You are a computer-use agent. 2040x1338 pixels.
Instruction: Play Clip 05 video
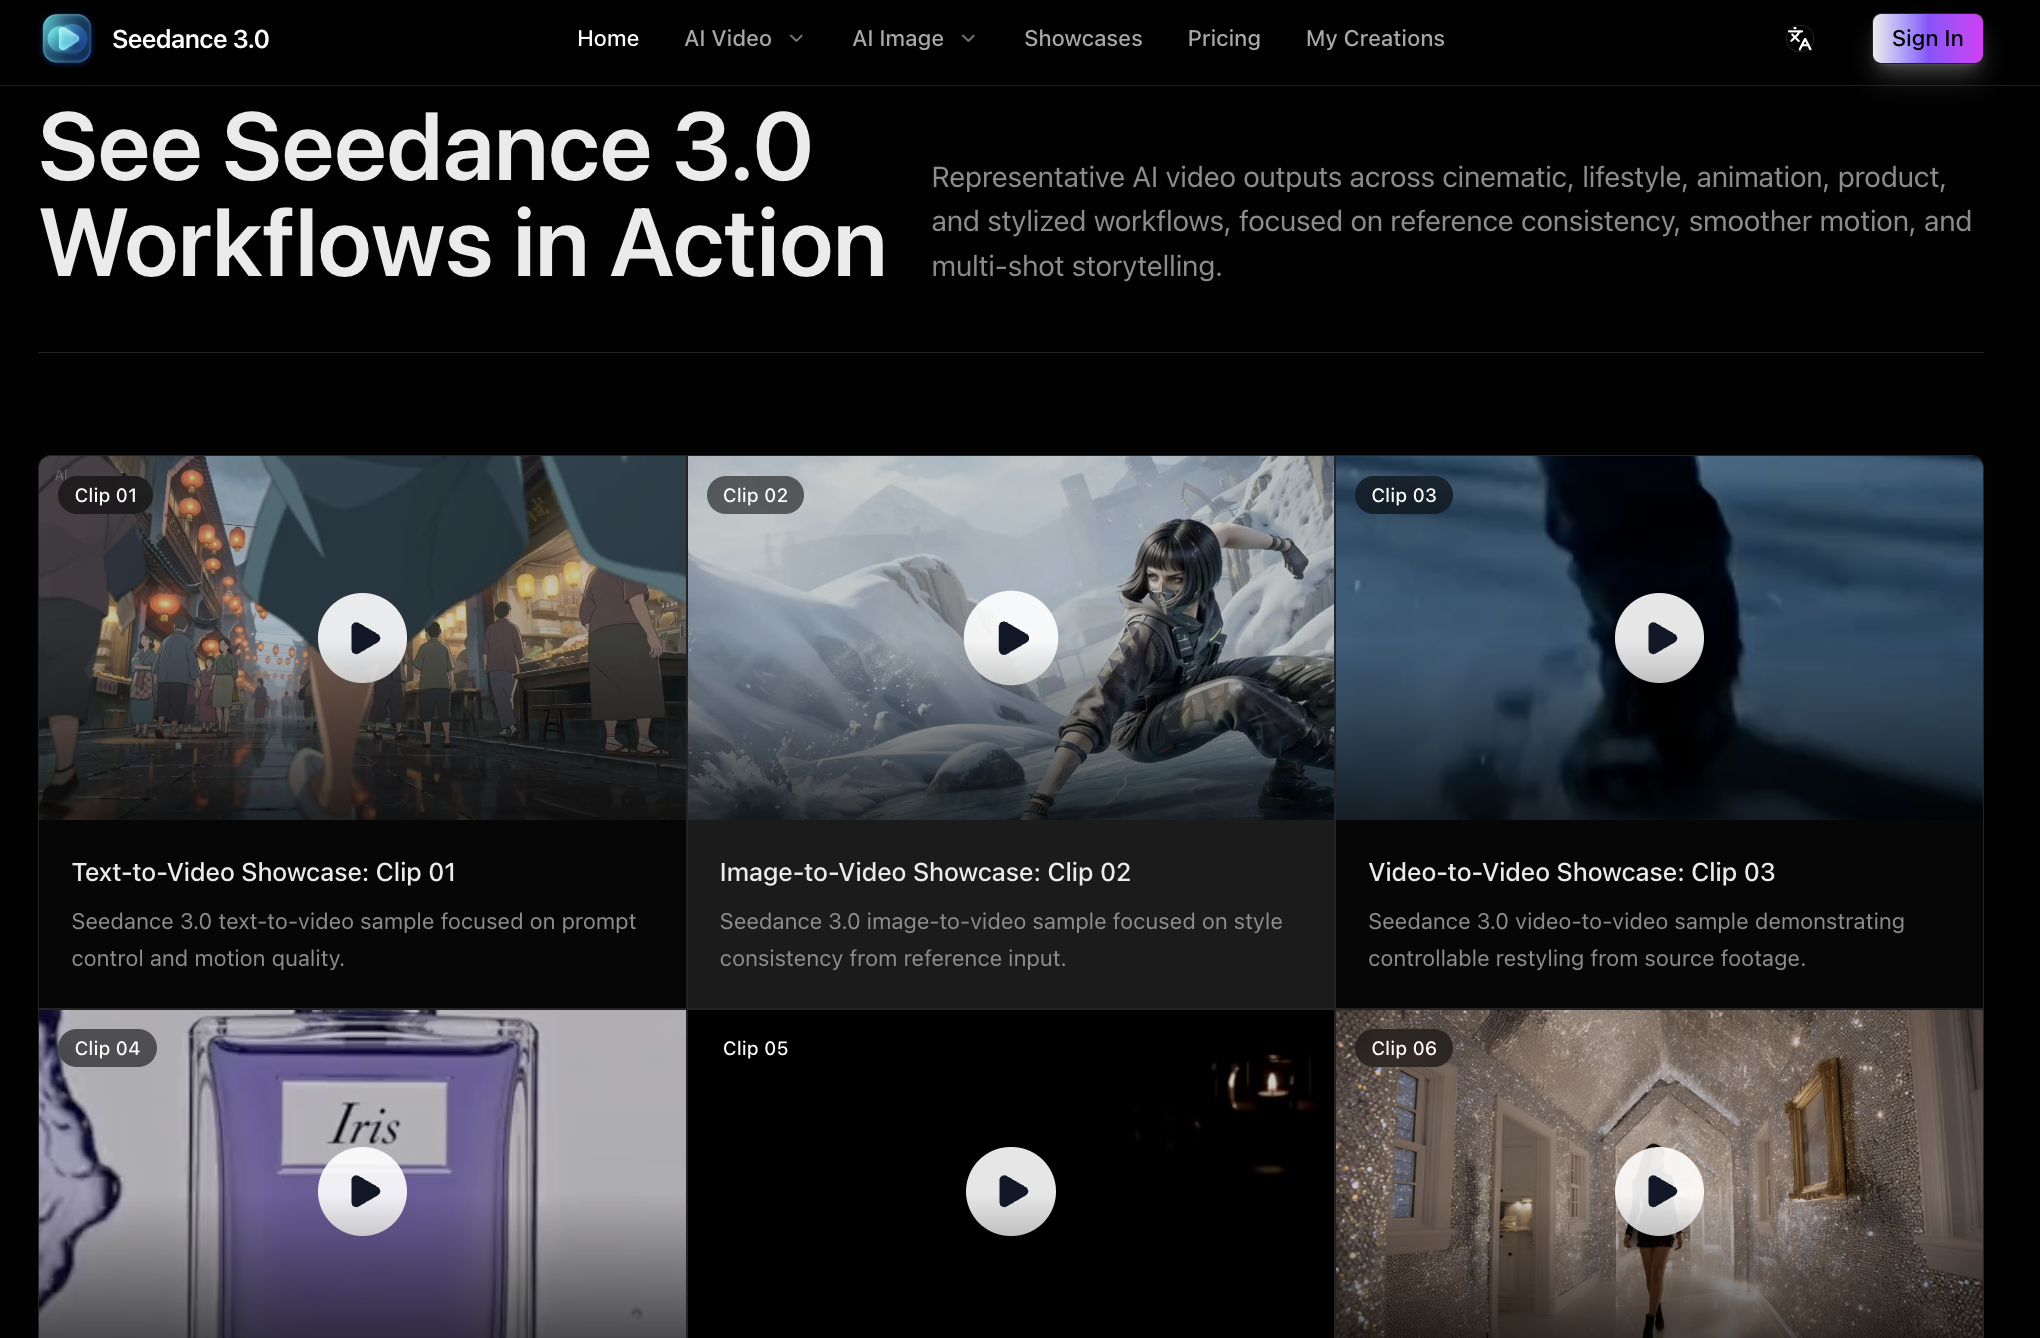click(1011, 1191)
